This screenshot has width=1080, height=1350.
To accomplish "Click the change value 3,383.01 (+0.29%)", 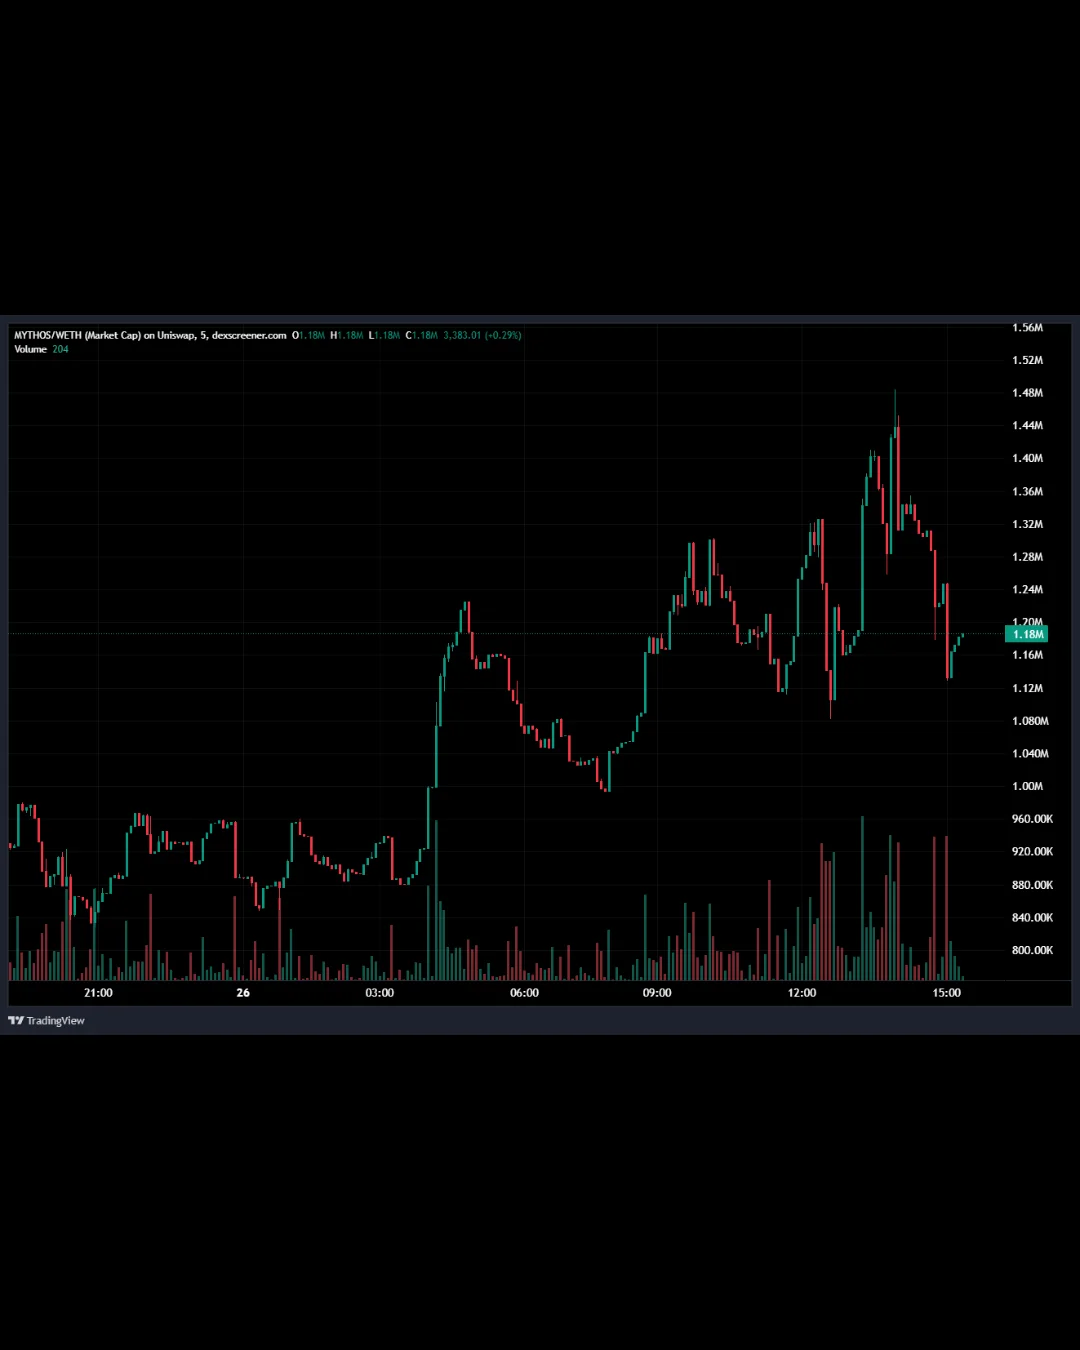I will [482, 335].
